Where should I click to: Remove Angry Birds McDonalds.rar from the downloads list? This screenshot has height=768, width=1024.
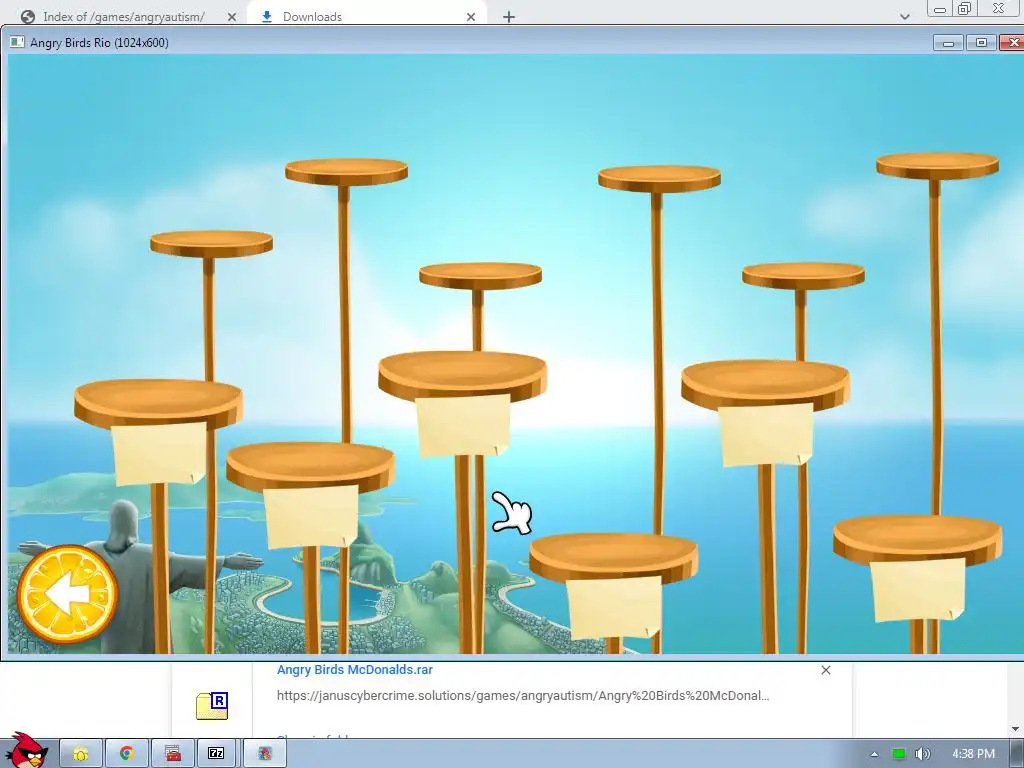(x=825, y=670)
